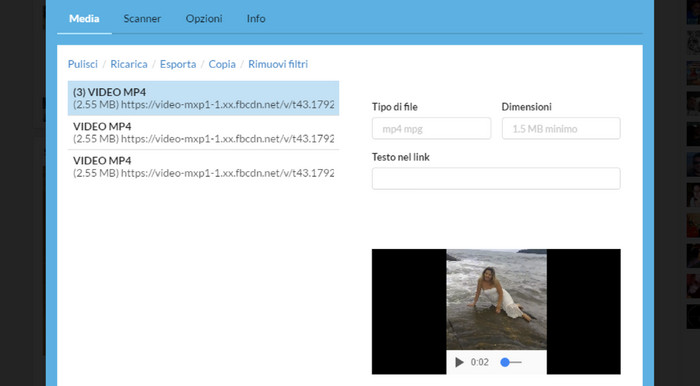Screen dimensions: 700x386
Task: Click the Ricarica link
Action: click(x=129, y=64)
